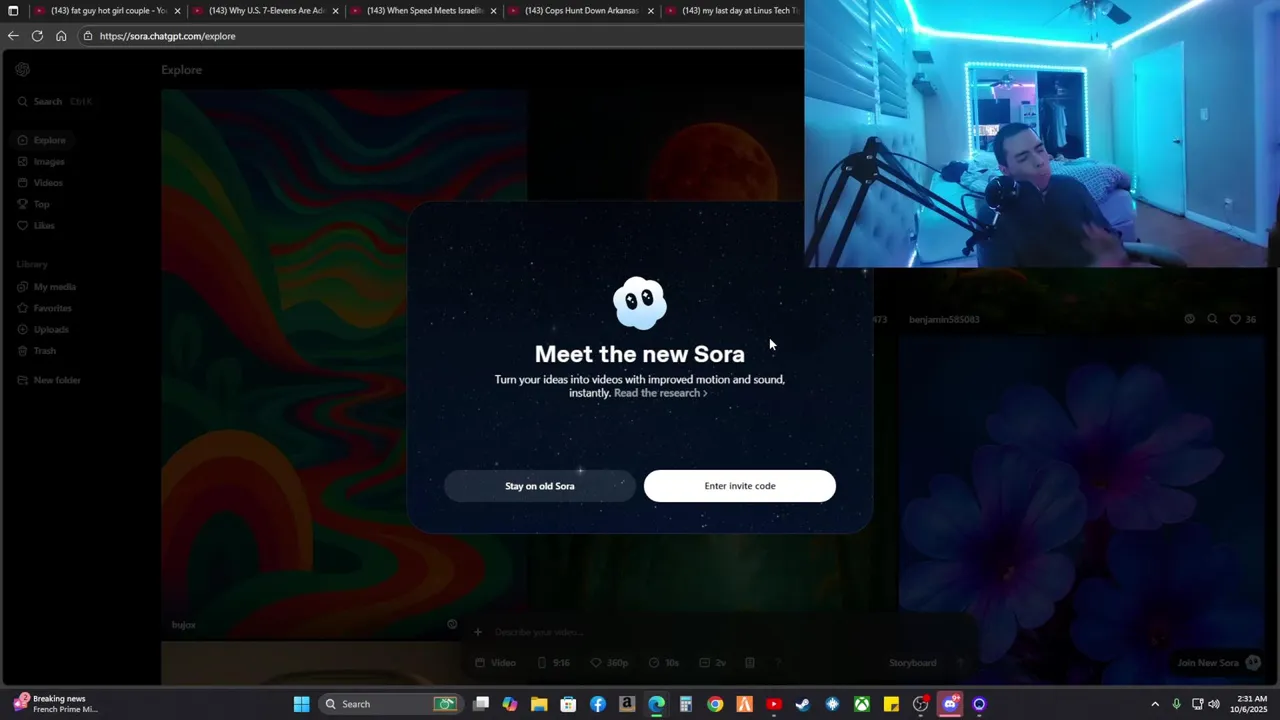Click the Join New Sora button
1280x720 pixels.
coord(1219,663)
